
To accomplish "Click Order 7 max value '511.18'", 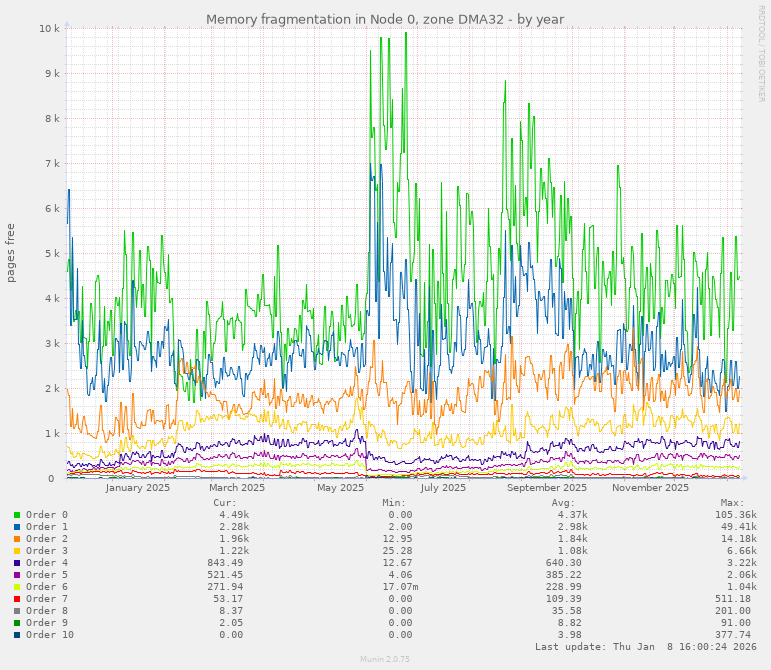I will [733, 599].
